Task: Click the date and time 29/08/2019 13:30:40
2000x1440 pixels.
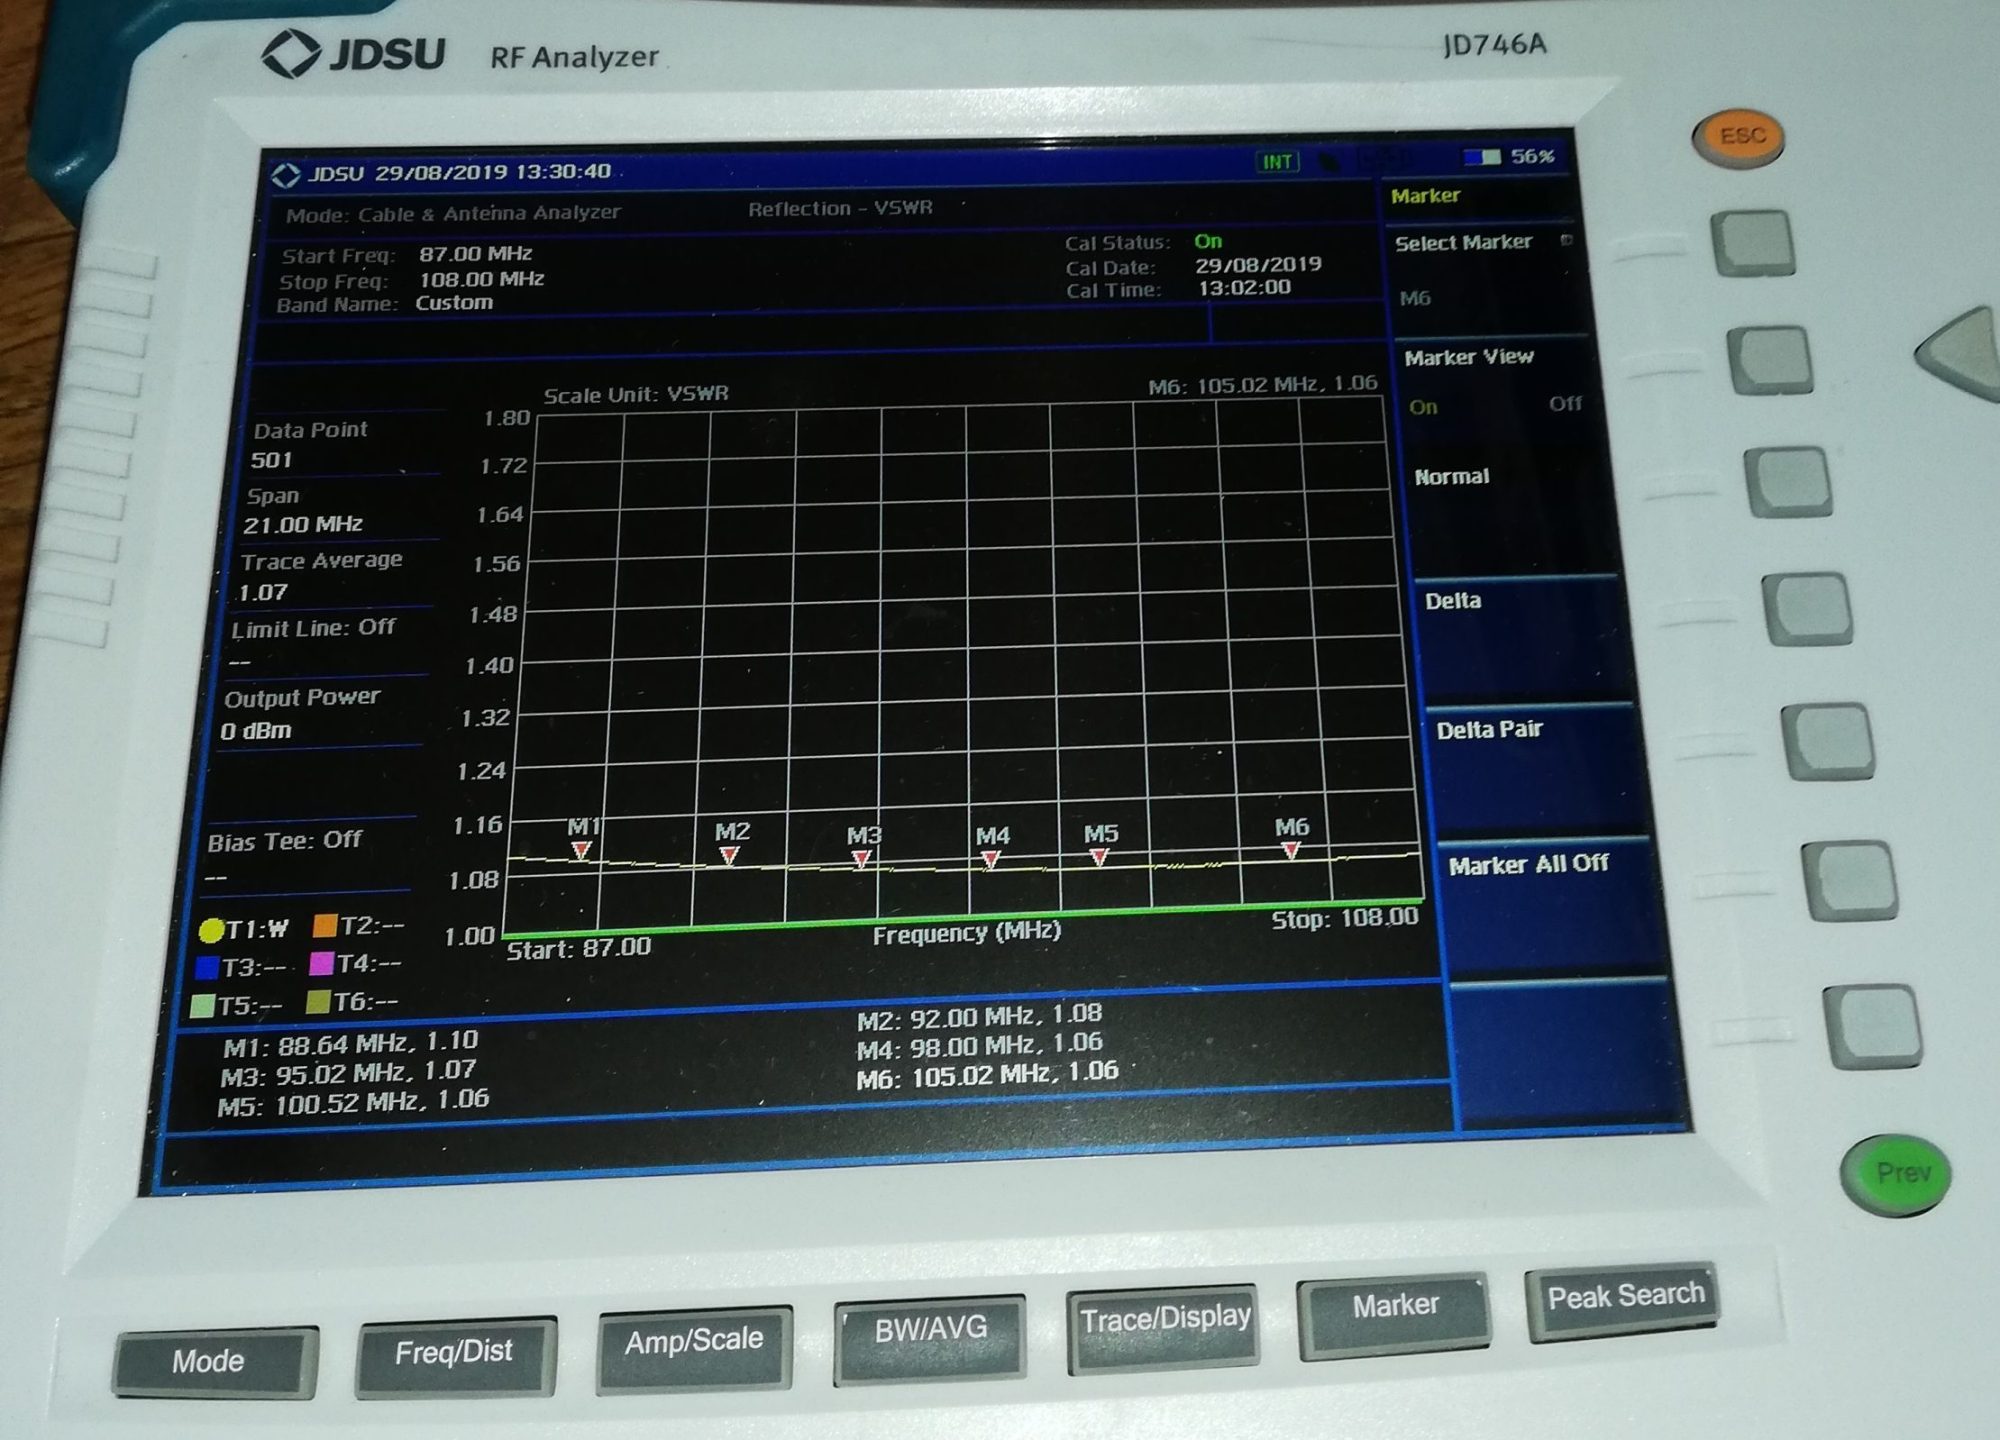Action: pyautogui.click(x=493, y=172)
